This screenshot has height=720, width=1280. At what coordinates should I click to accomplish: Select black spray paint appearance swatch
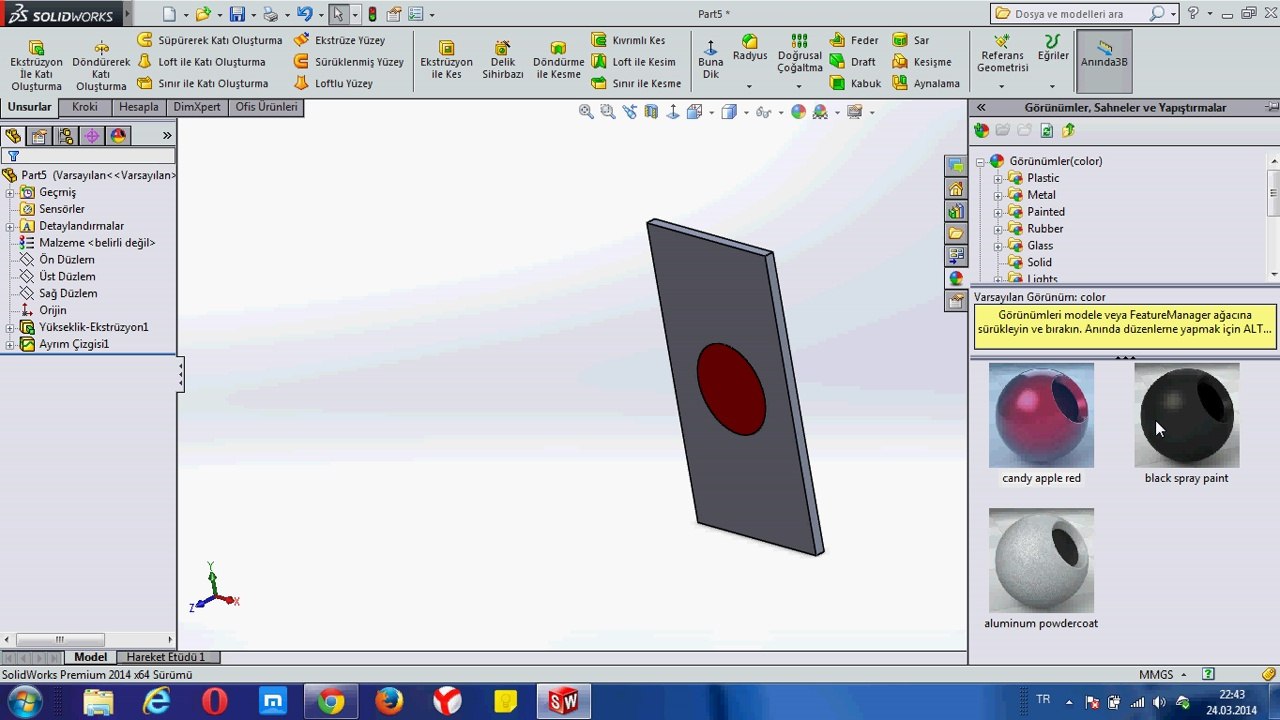(1187, 415)
